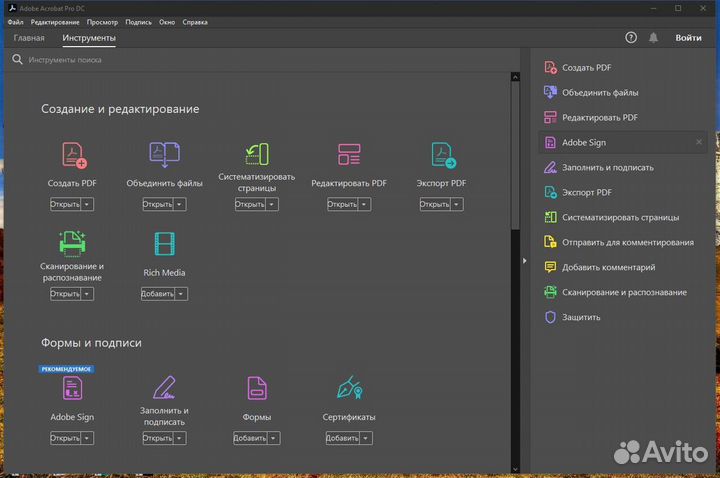720x478 pixels.
Task: Open the Файл menu
Action: 16,22
